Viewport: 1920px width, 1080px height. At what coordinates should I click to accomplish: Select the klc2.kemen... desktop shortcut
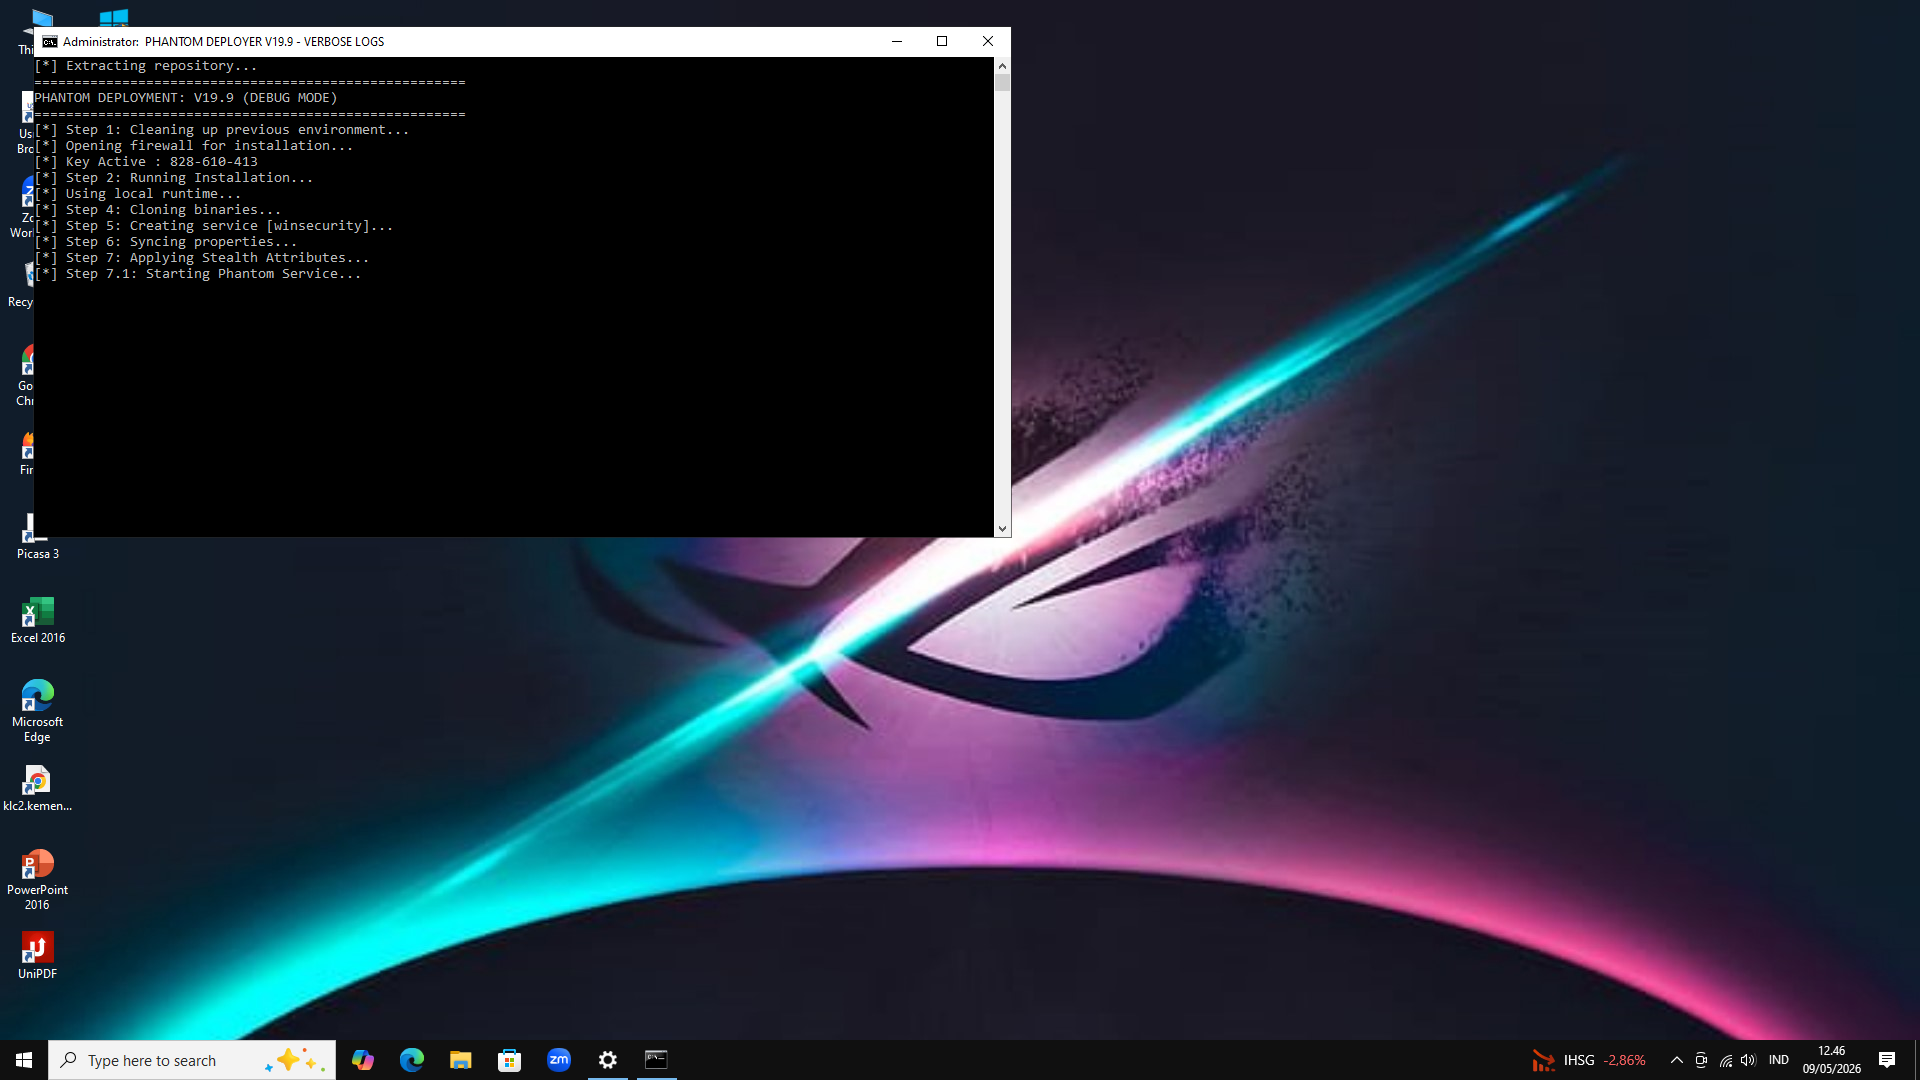click(x=38, y=789)
